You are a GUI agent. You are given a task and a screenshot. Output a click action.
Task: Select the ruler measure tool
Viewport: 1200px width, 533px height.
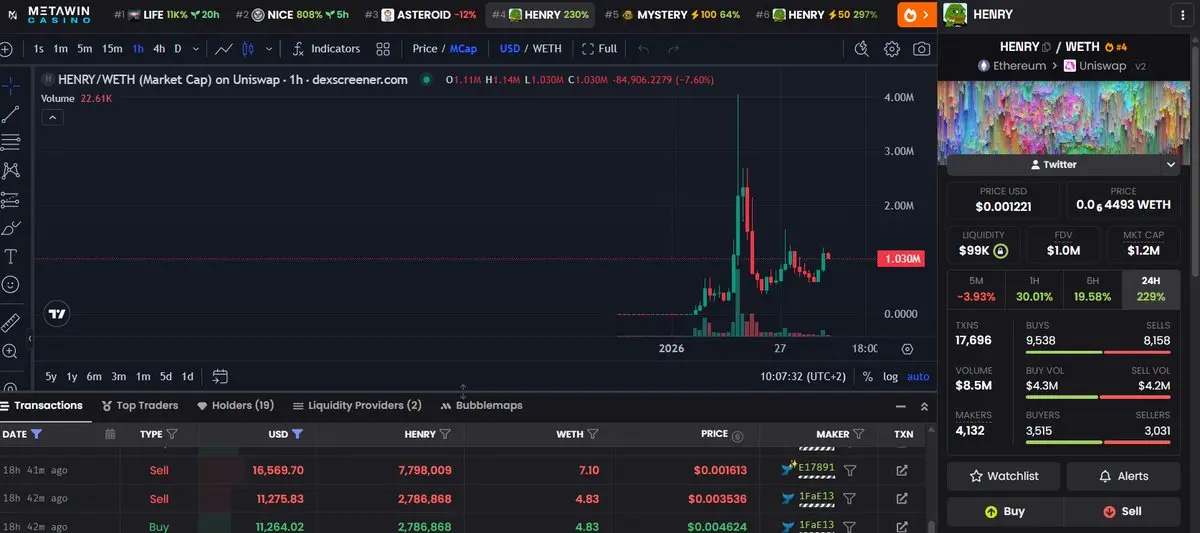coord(10,323)
